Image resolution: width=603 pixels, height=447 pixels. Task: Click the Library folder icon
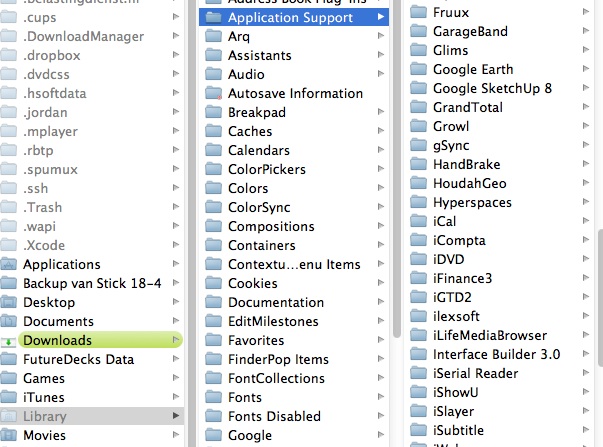click(x=8, y=416)
